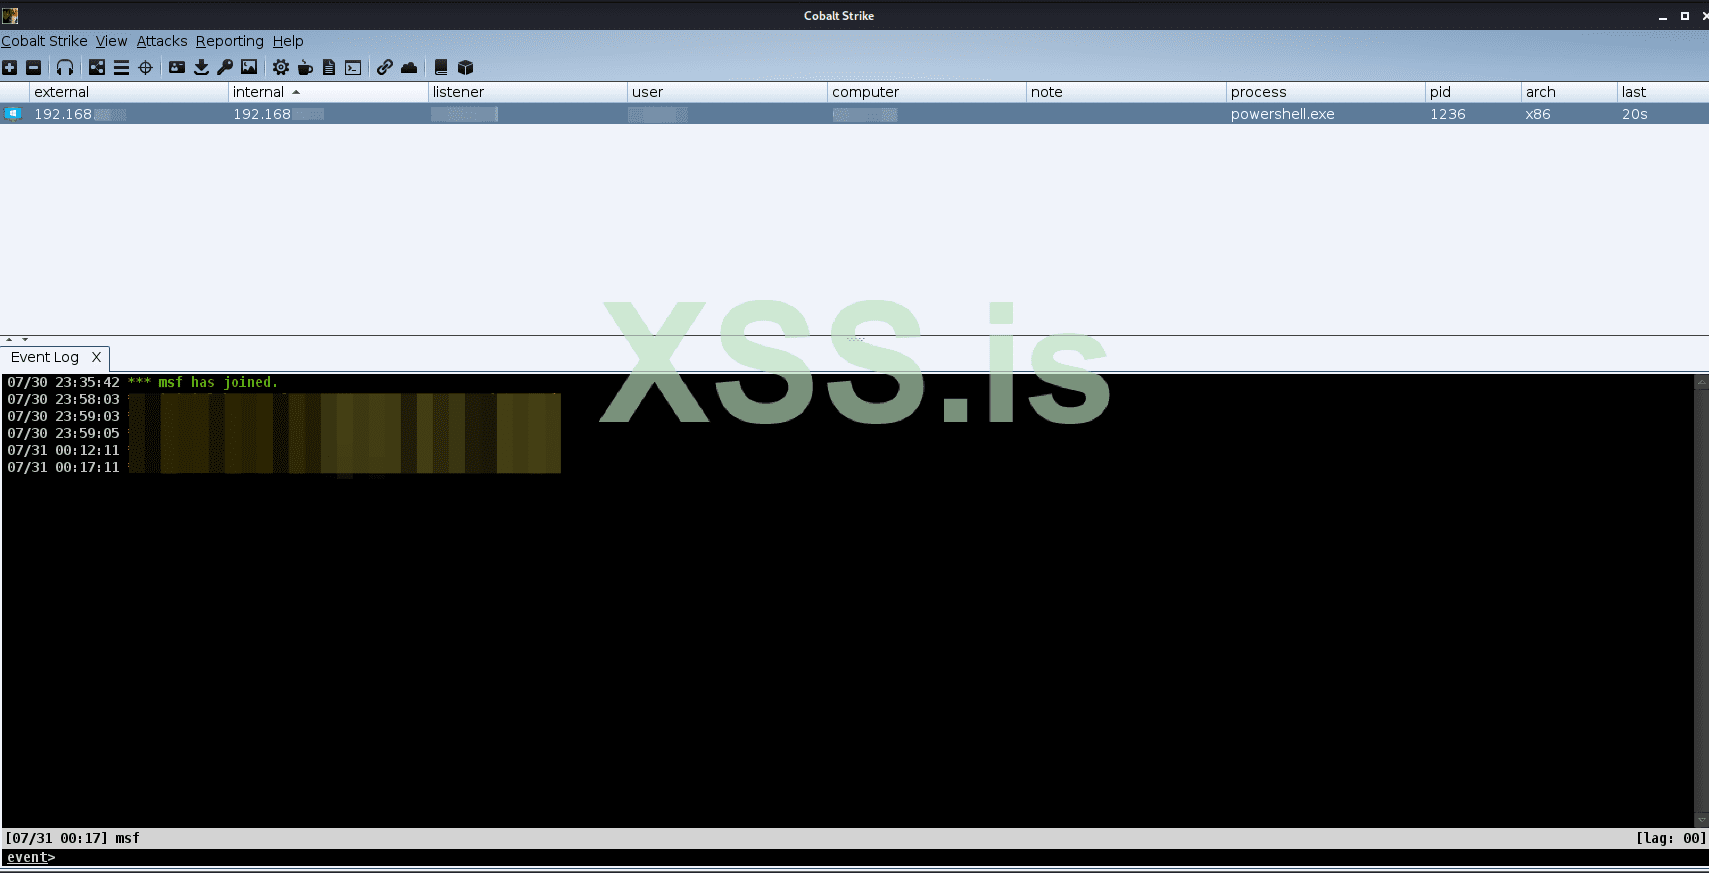Click the cube About icon in toolbar
Image resolution: width=1709 pixels, height=873 pixels.
[x=465, y=67]
